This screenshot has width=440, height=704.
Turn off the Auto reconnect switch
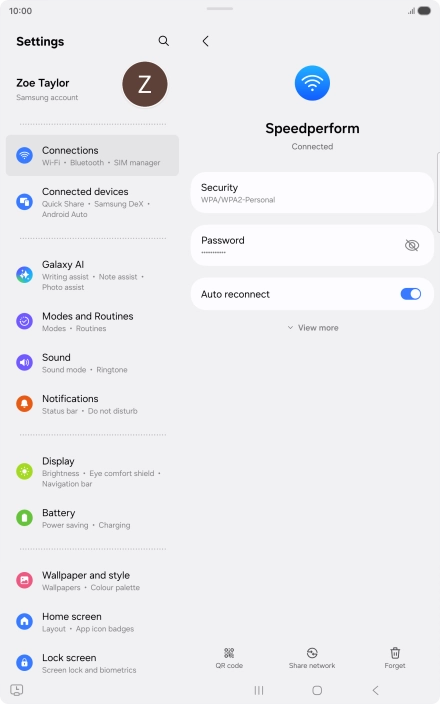point(410,294)
